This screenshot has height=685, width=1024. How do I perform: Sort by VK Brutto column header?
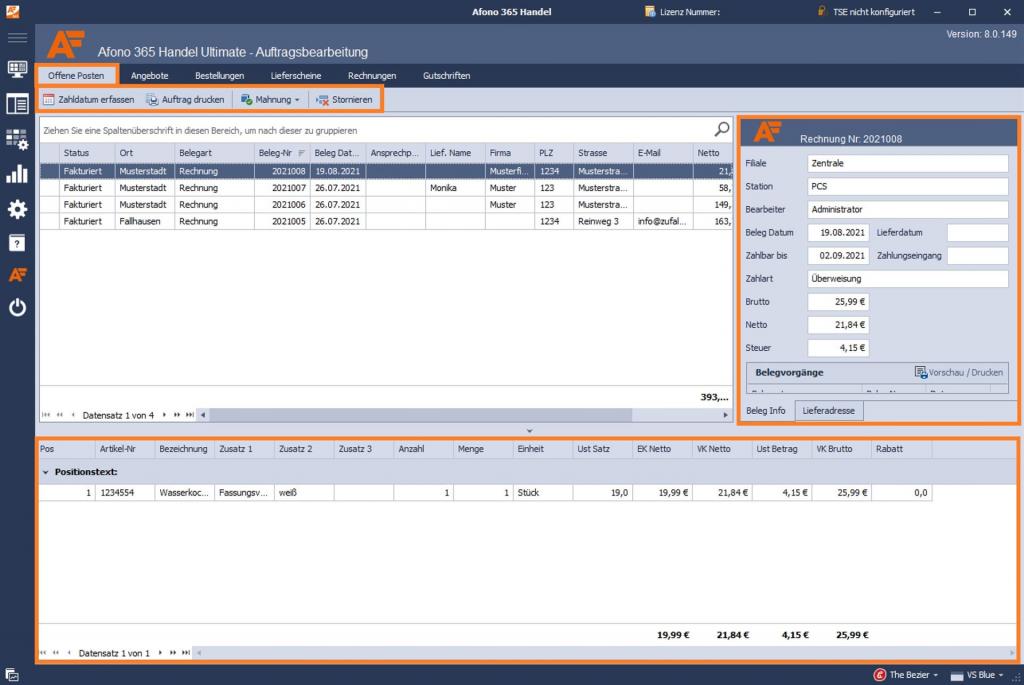click(x=841, y=449)
